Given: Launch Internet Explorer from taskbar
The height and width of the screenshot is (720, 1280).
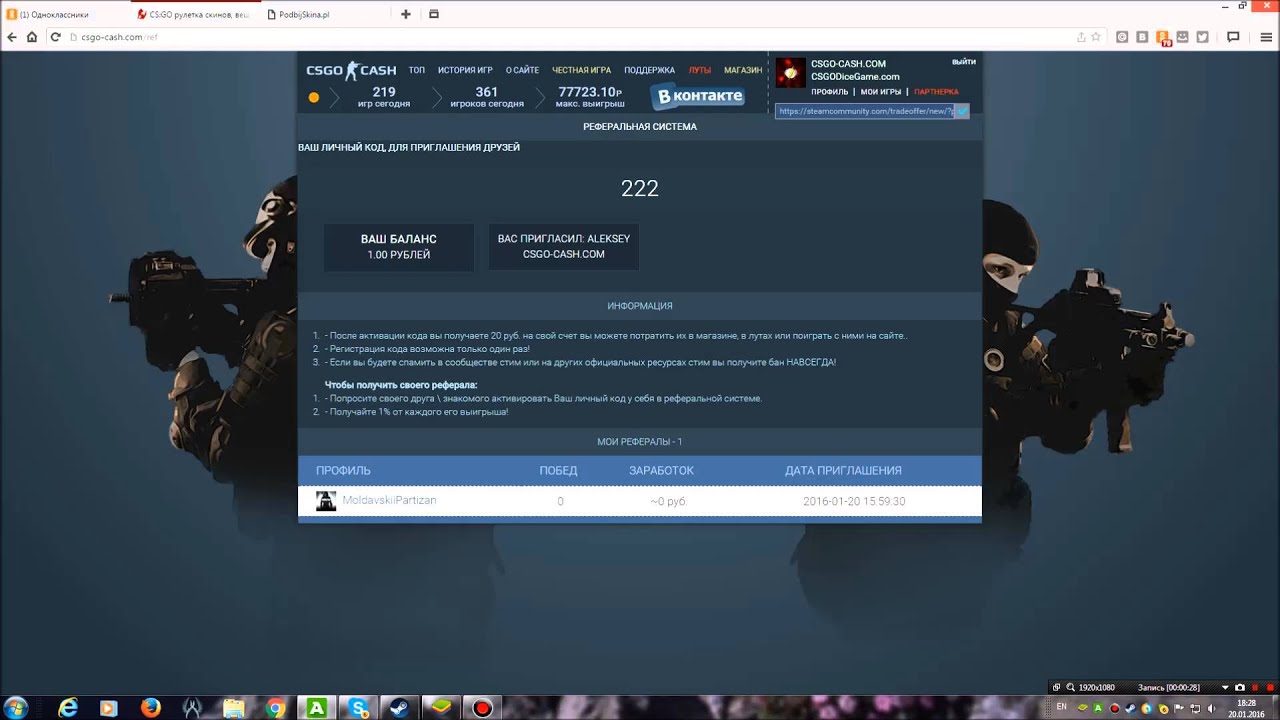Looking at the screenshot, I should click(68, 708).
